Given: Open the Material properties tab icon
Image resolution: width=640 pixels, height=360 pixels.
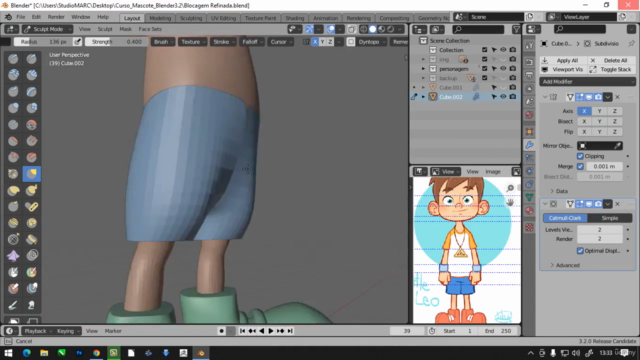Looking at the screenshot, I should point(529,211).
